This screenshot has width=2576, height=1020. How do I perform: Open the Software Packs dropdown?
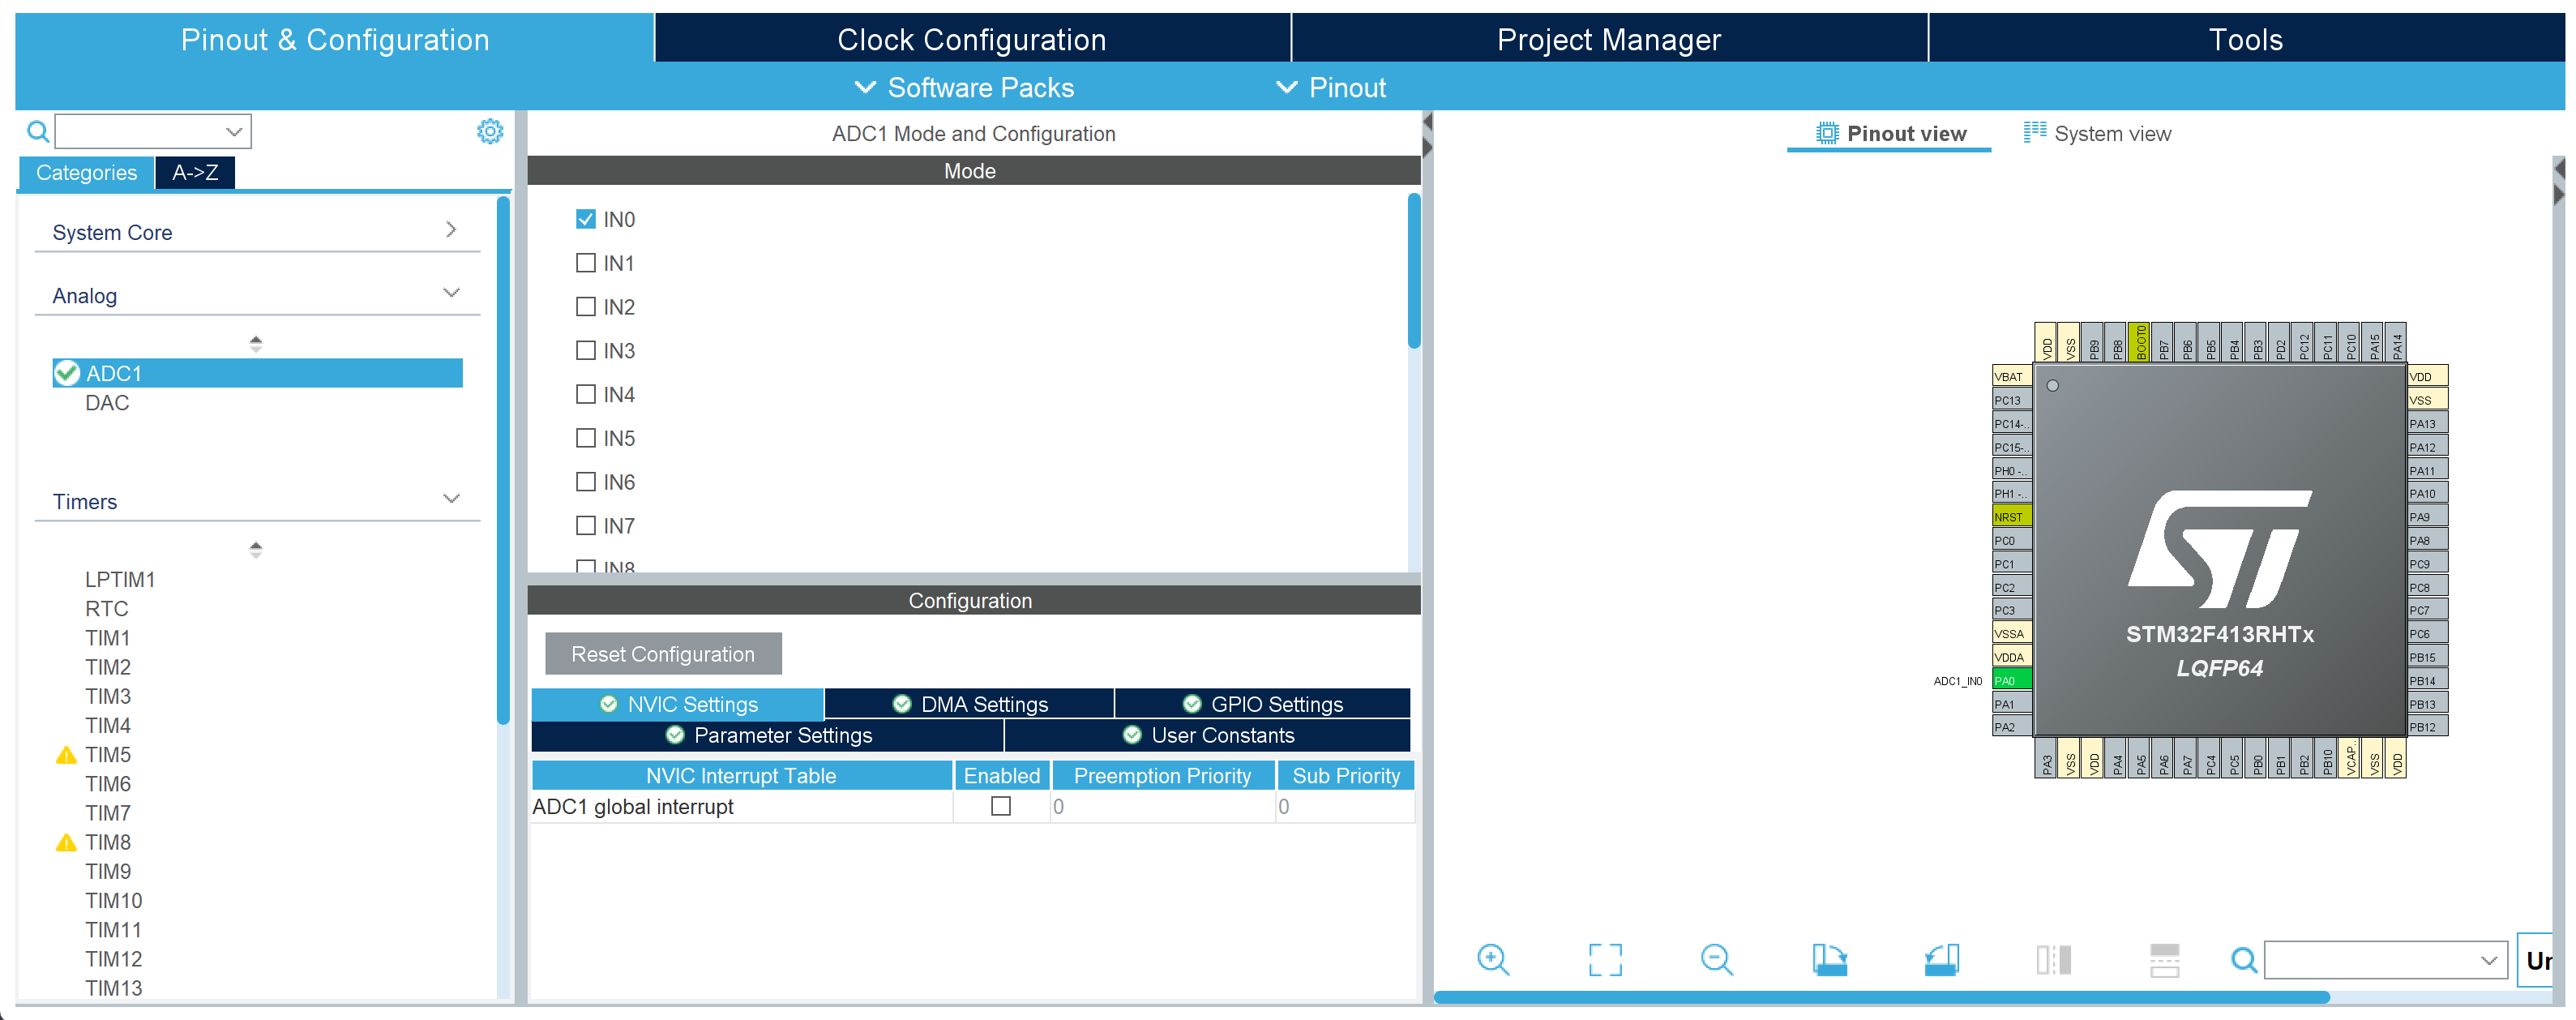pyautogui.click(x=965, y=88)
